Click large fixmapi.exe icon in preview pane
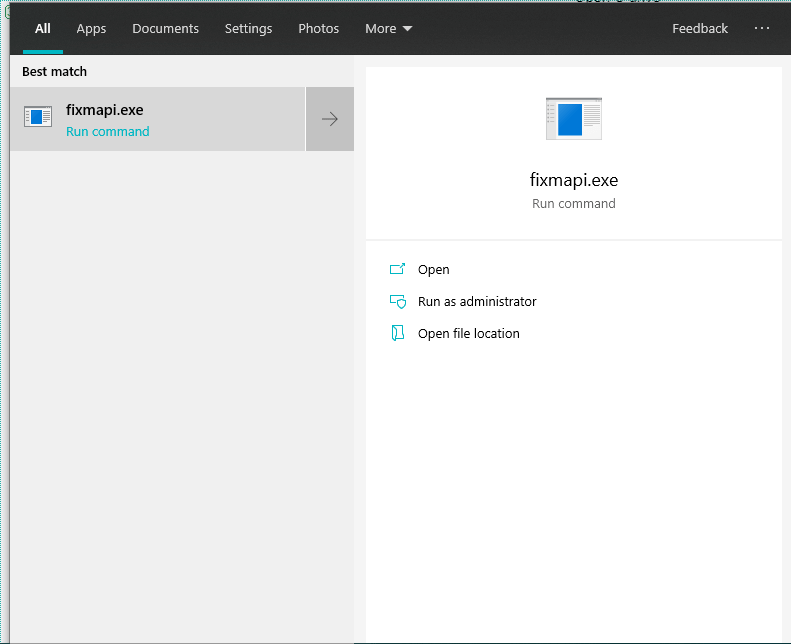The height and width of the screenshot is (644, 791). (574, 119)
